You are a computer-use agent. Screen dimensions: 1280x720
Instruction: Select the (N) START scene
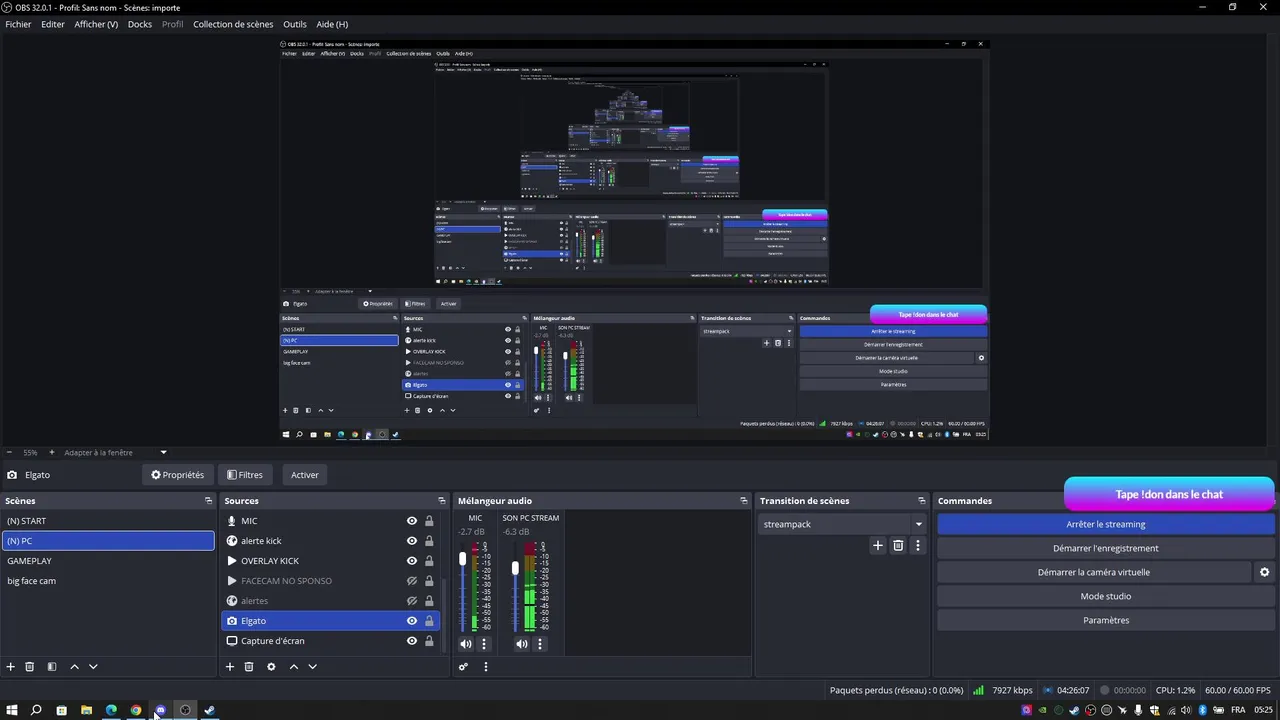tap(108, 521)
